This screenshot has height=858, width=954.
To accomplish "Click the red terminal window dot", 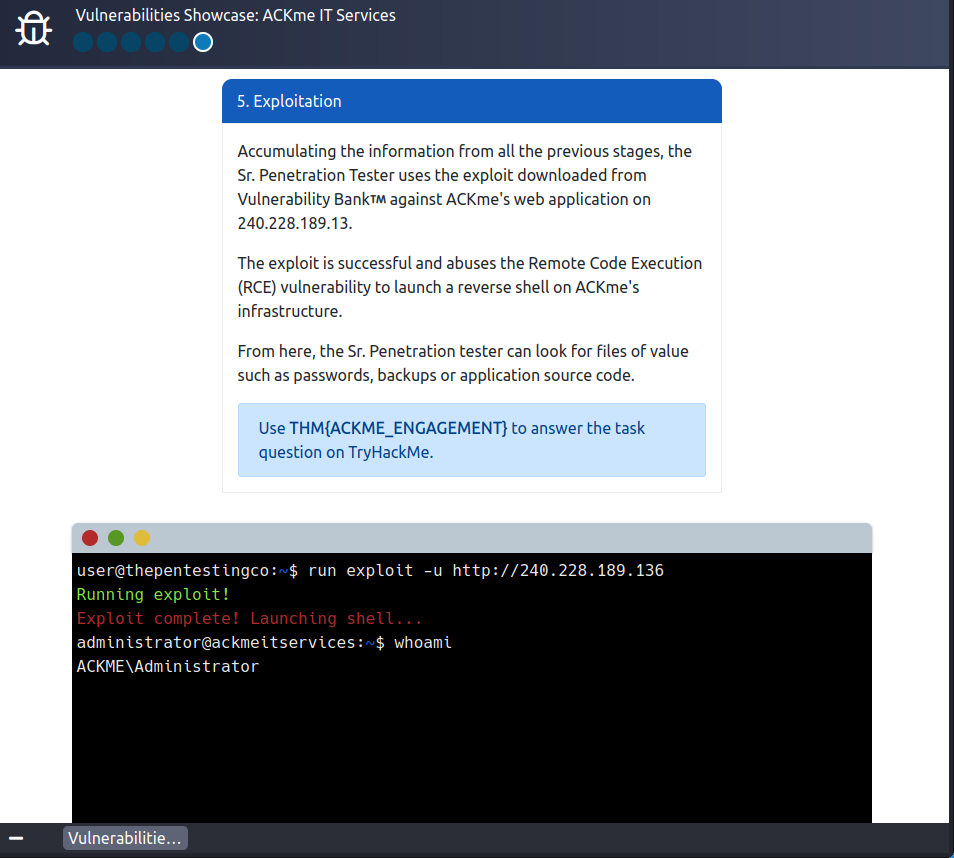I will pos(90,538).
